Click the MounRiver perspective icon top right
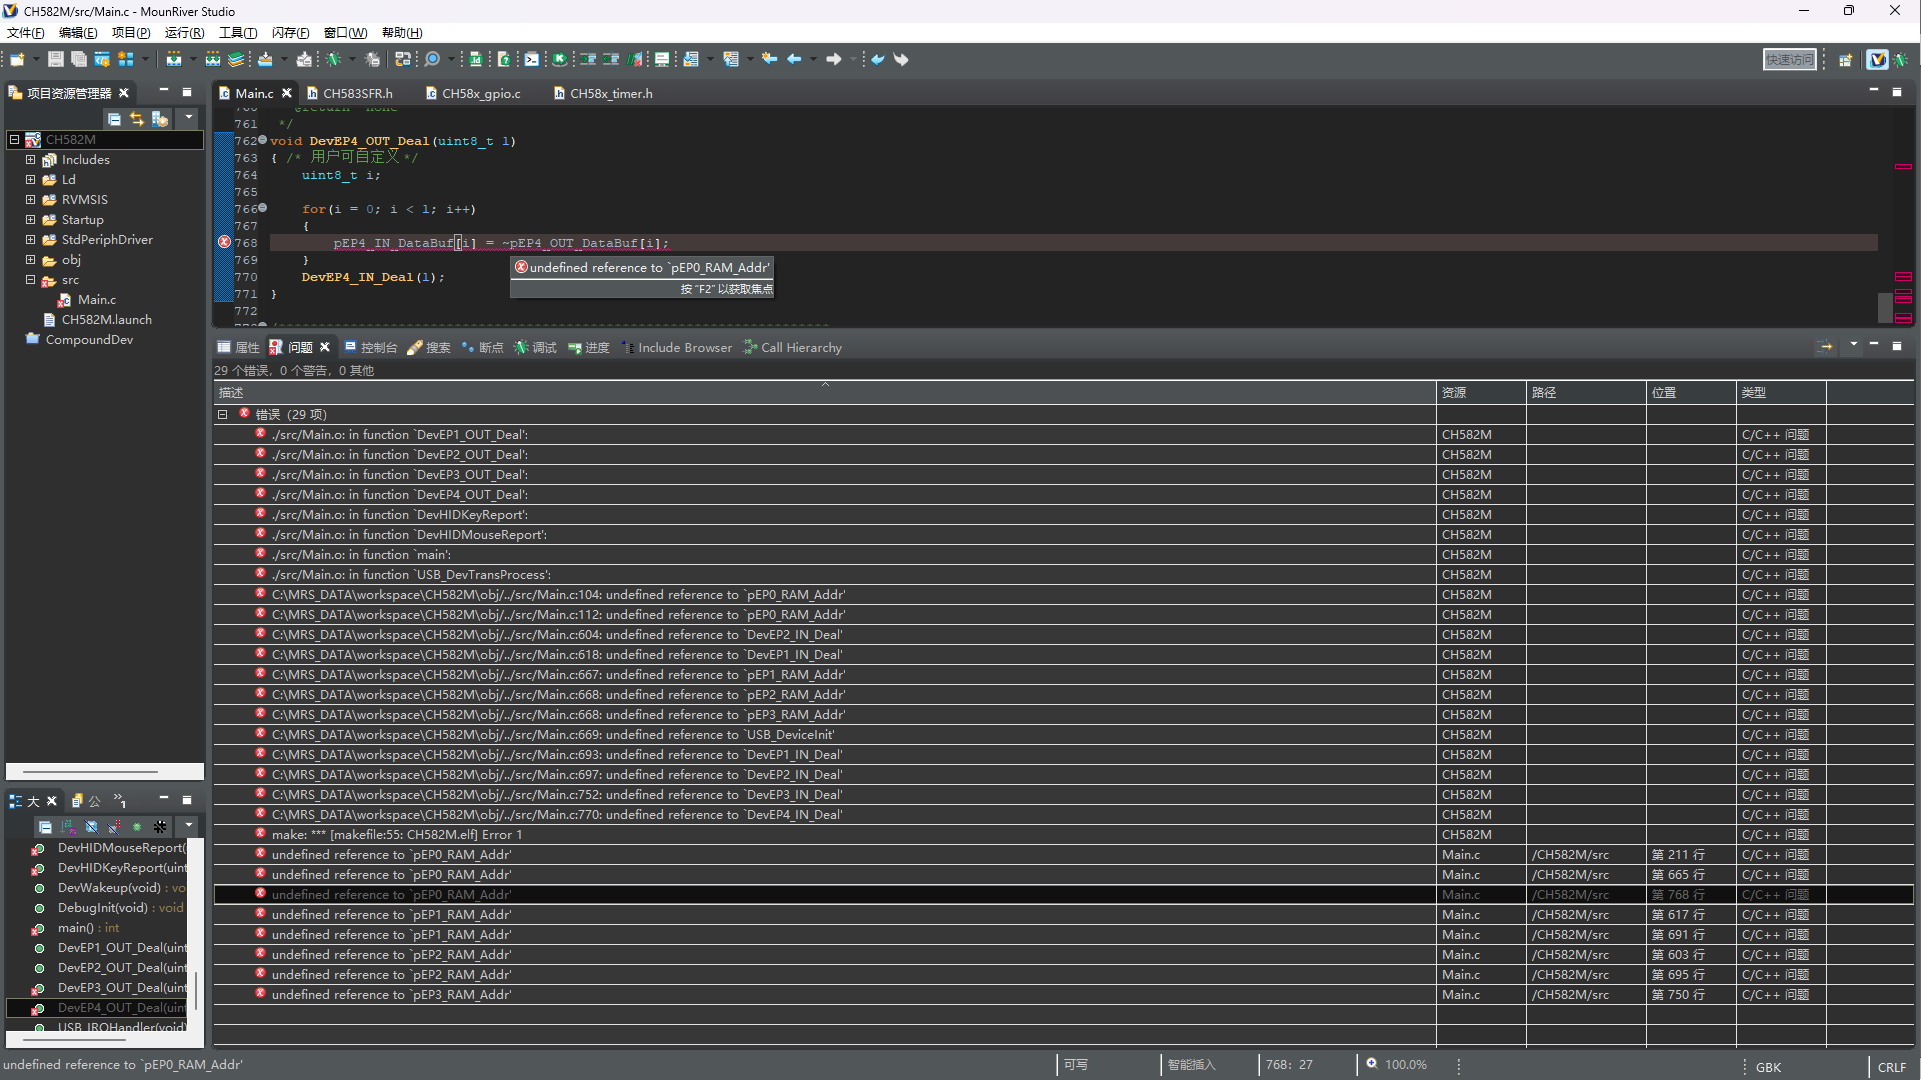1921x1080 pixels. point(1877,60)
